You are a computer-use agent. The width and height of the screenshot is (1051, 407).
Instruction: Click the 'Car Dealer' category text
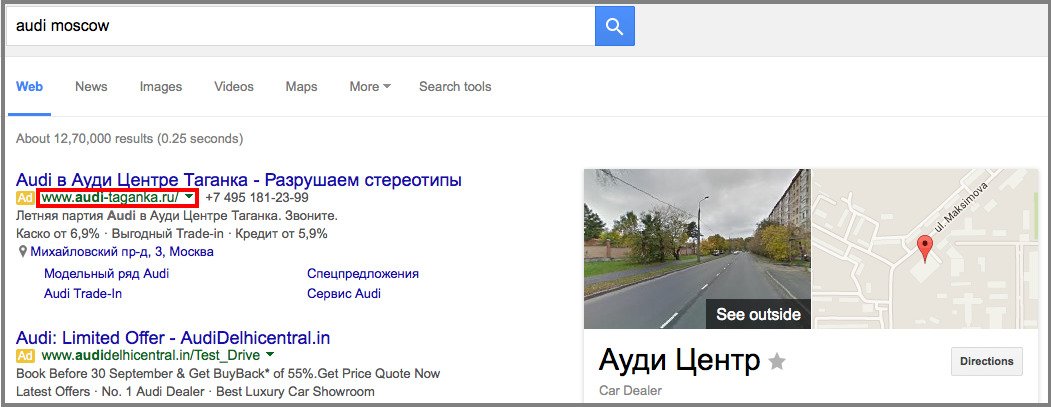[x=629, y=391]
